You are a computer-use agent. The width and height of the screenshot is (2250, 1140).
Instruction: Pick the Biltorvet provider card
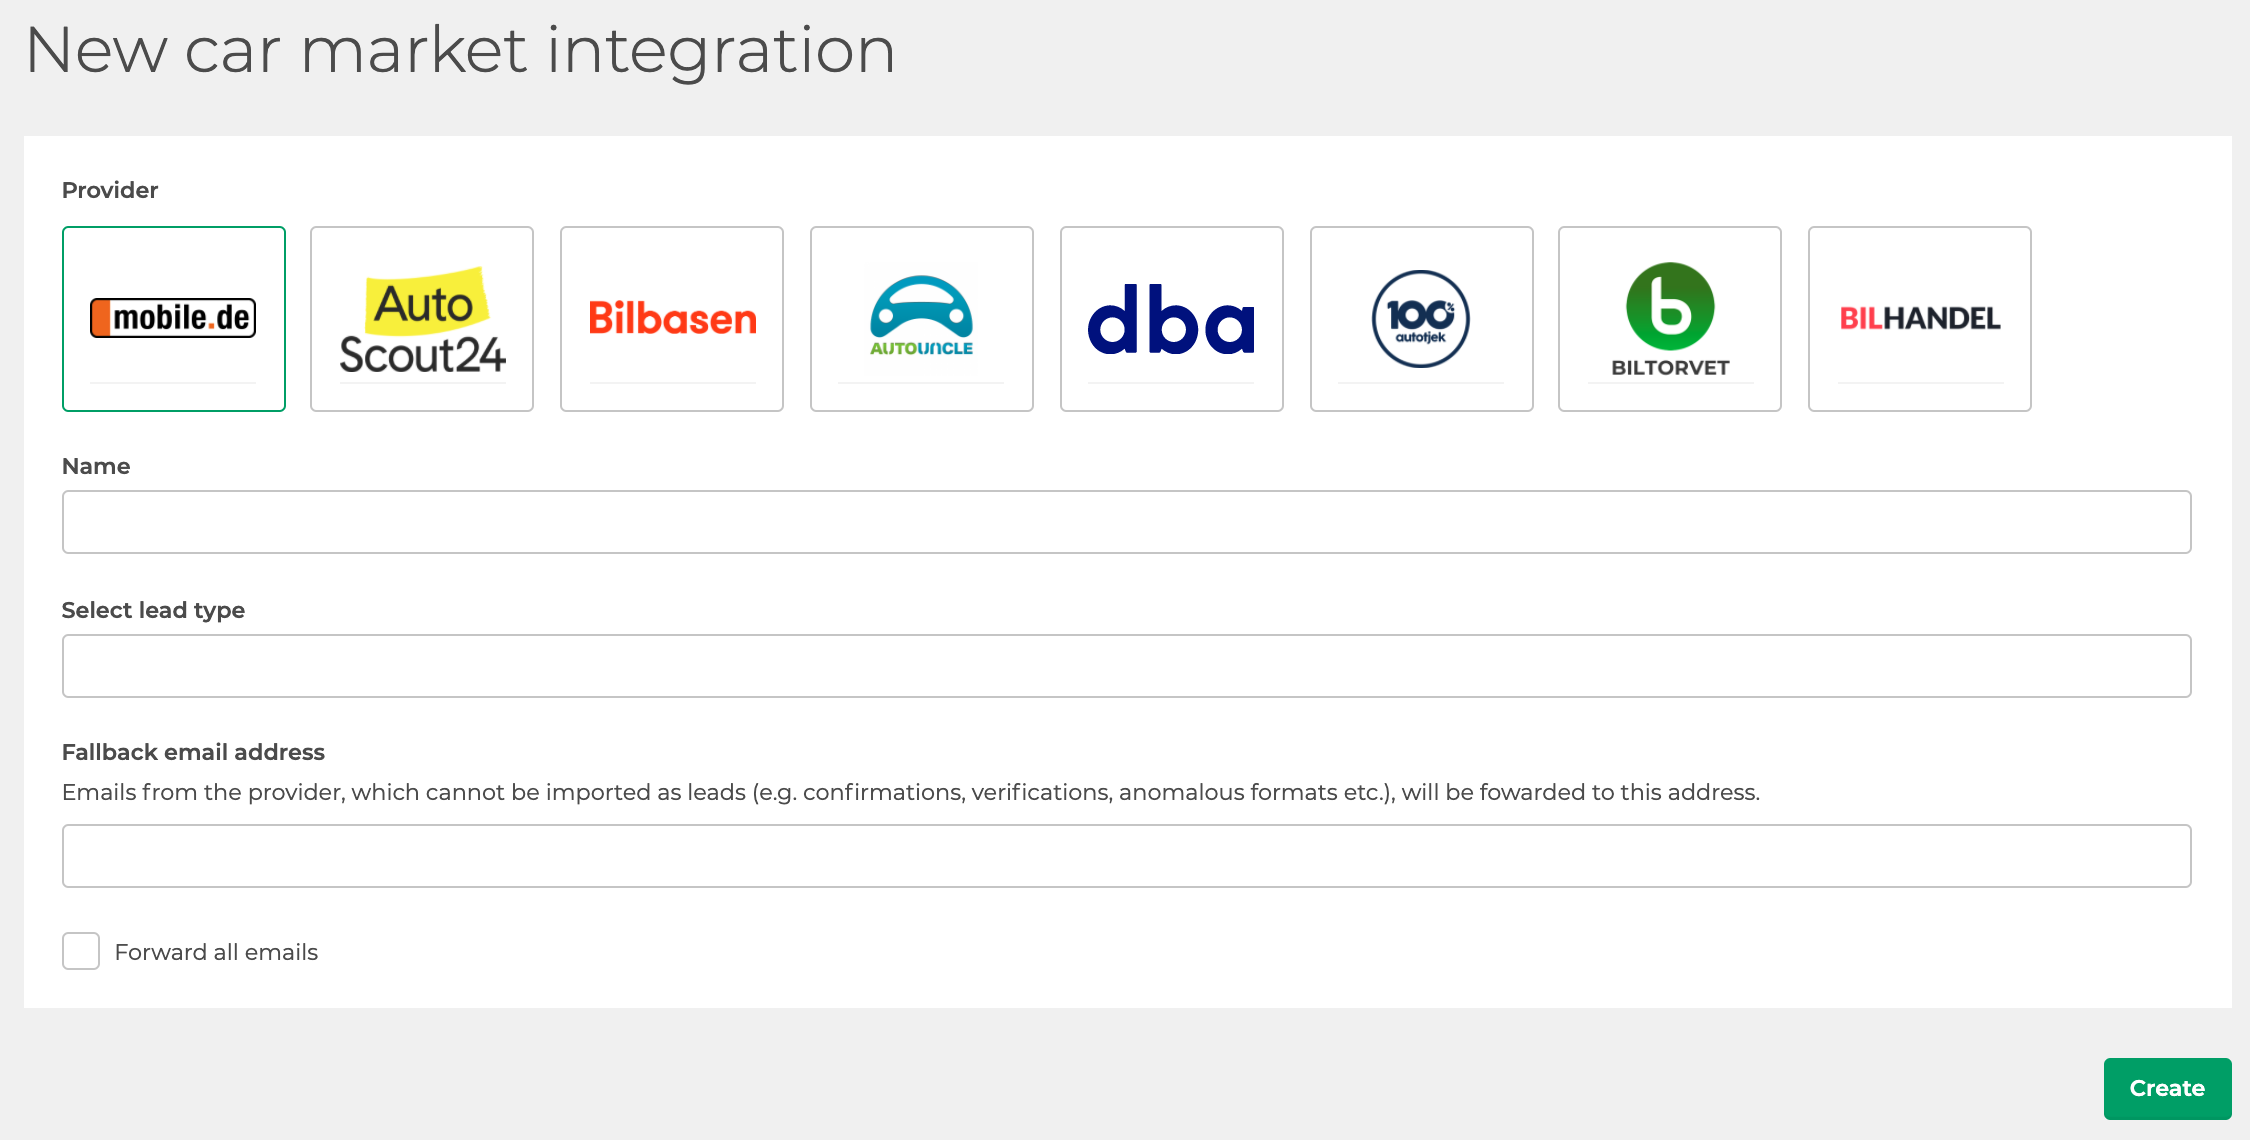[1670, 319]
